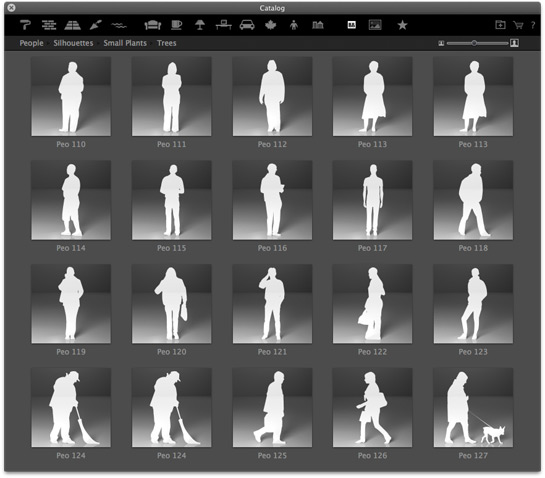Switch to the Small Plants subcategory tab

click(x=125, y=43)
